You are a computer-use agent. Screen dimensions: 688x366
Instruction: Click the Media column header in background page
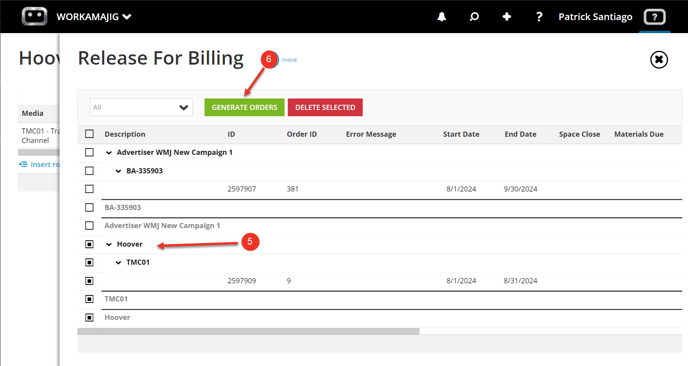32,113
